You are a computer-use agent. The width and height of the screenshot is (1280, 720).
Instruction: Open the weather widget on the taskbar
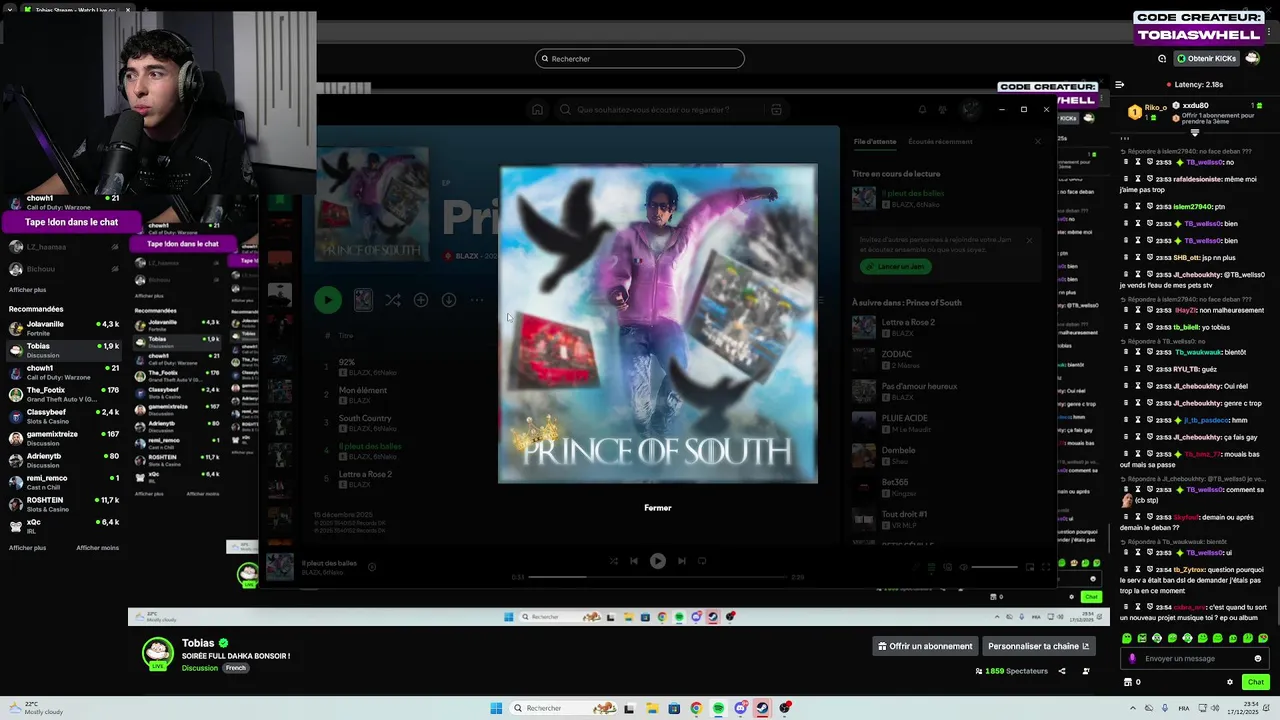(x=35, y=708)
